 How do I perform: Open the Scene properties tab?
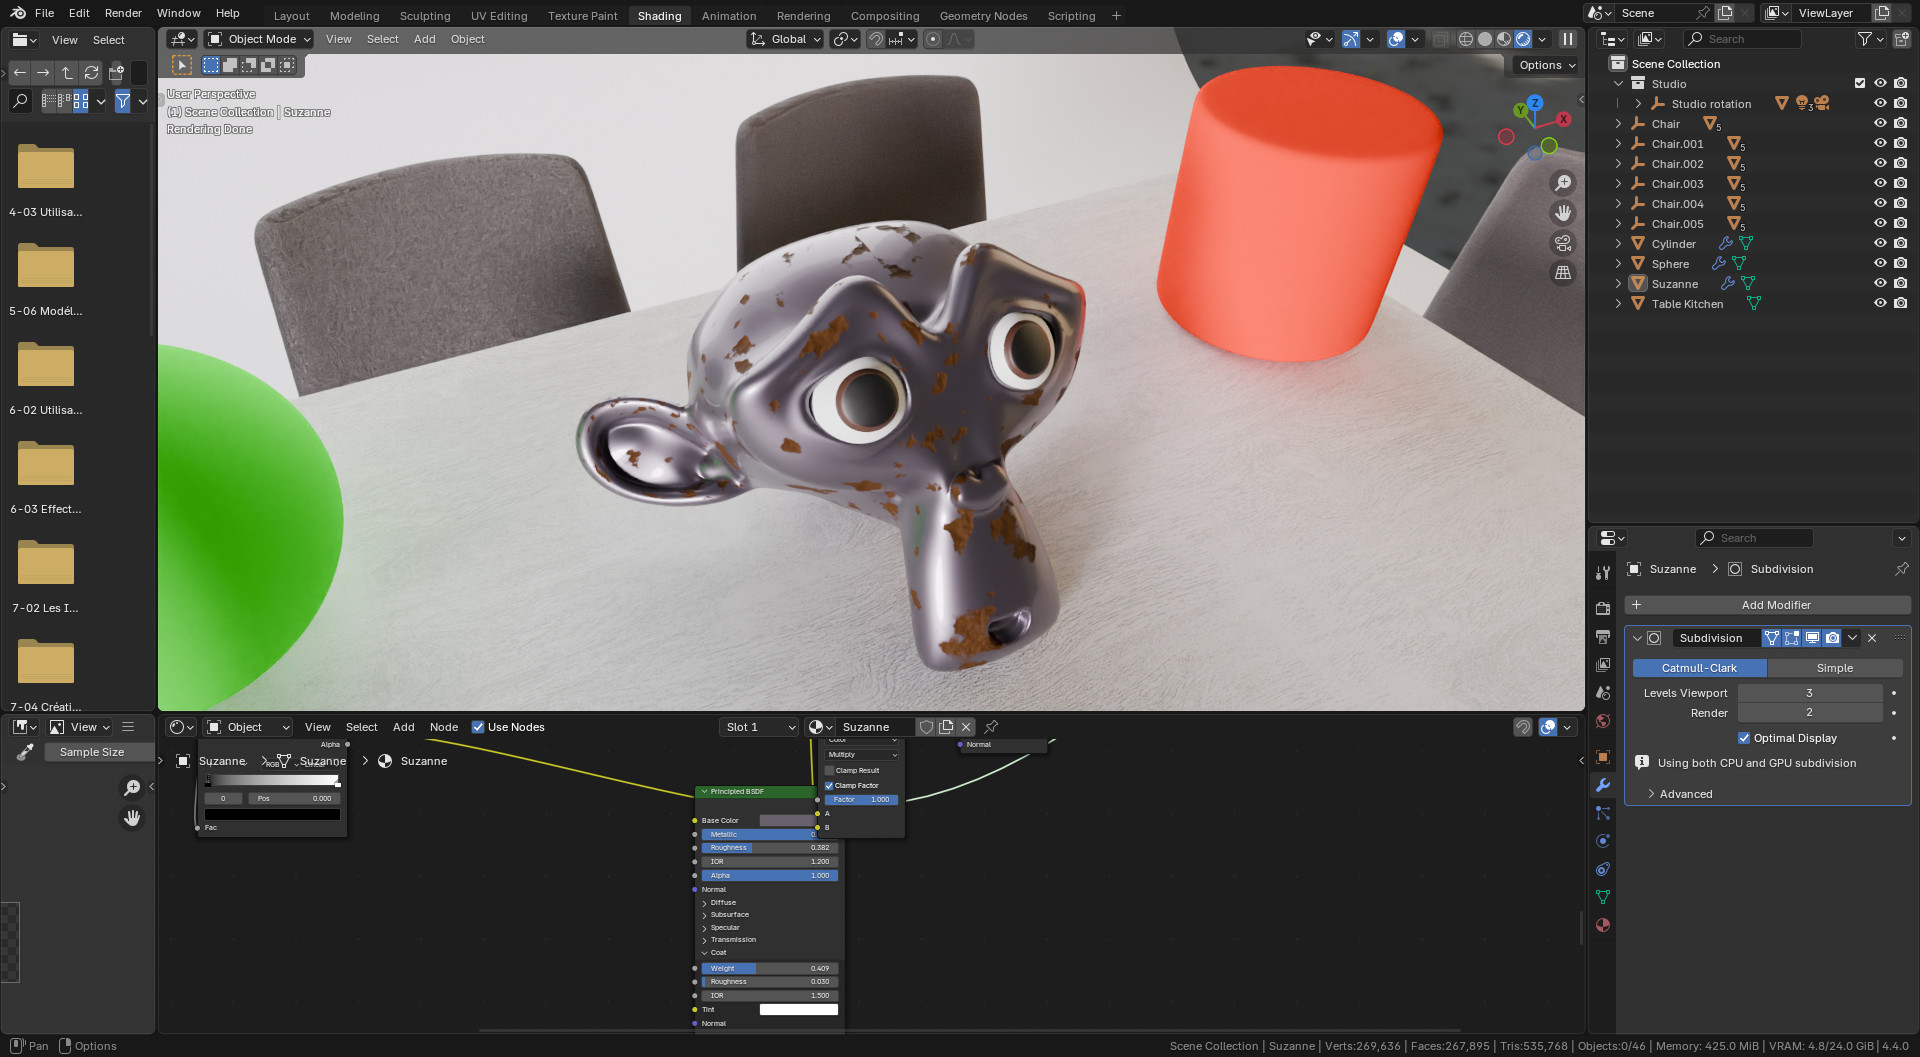tap(1603, 693)
